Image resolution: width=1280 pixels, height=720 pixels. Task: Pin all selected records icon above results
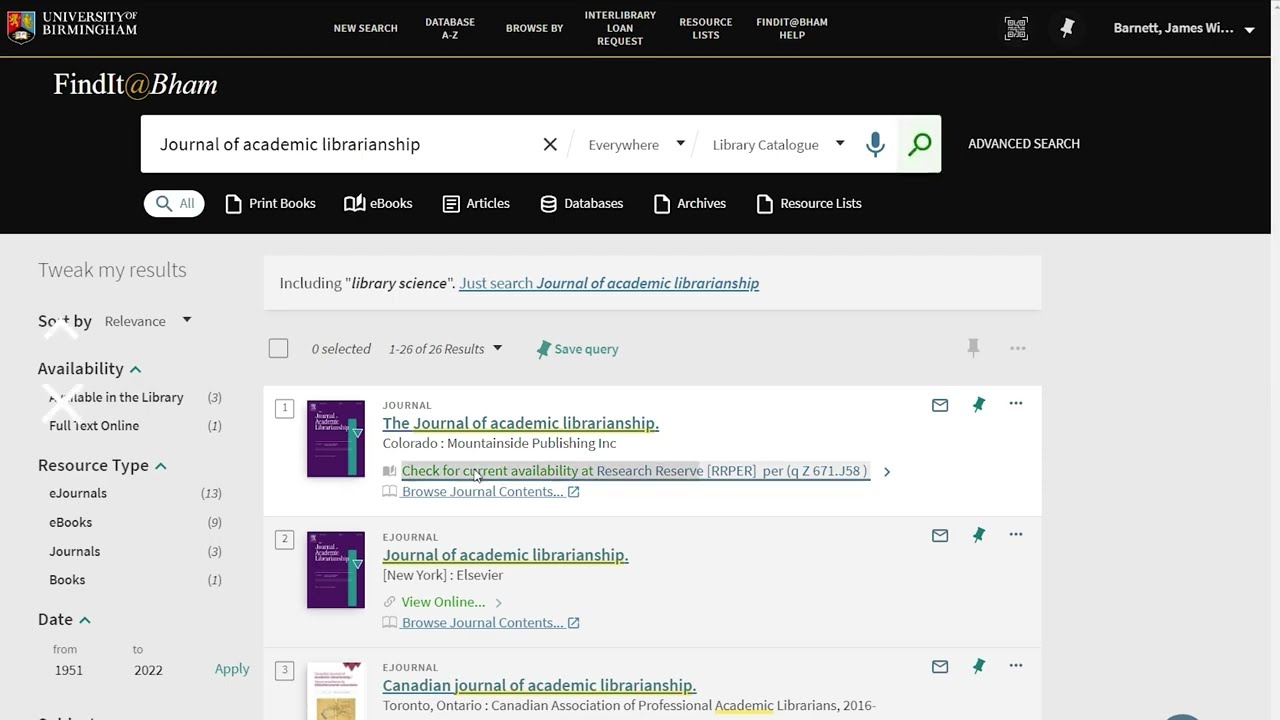click(x=973, y=348)
